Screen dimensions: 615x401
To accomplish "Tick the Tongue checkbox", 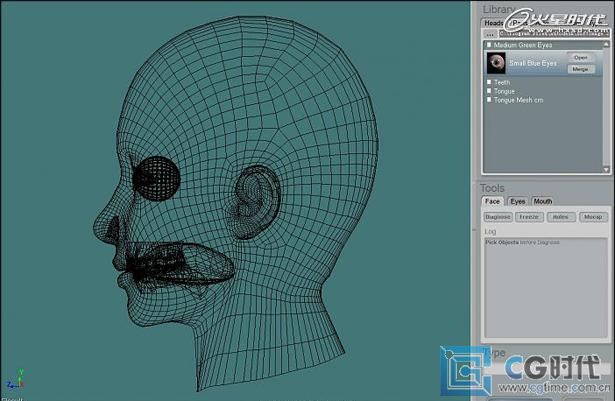I will (x=489, y=91).
